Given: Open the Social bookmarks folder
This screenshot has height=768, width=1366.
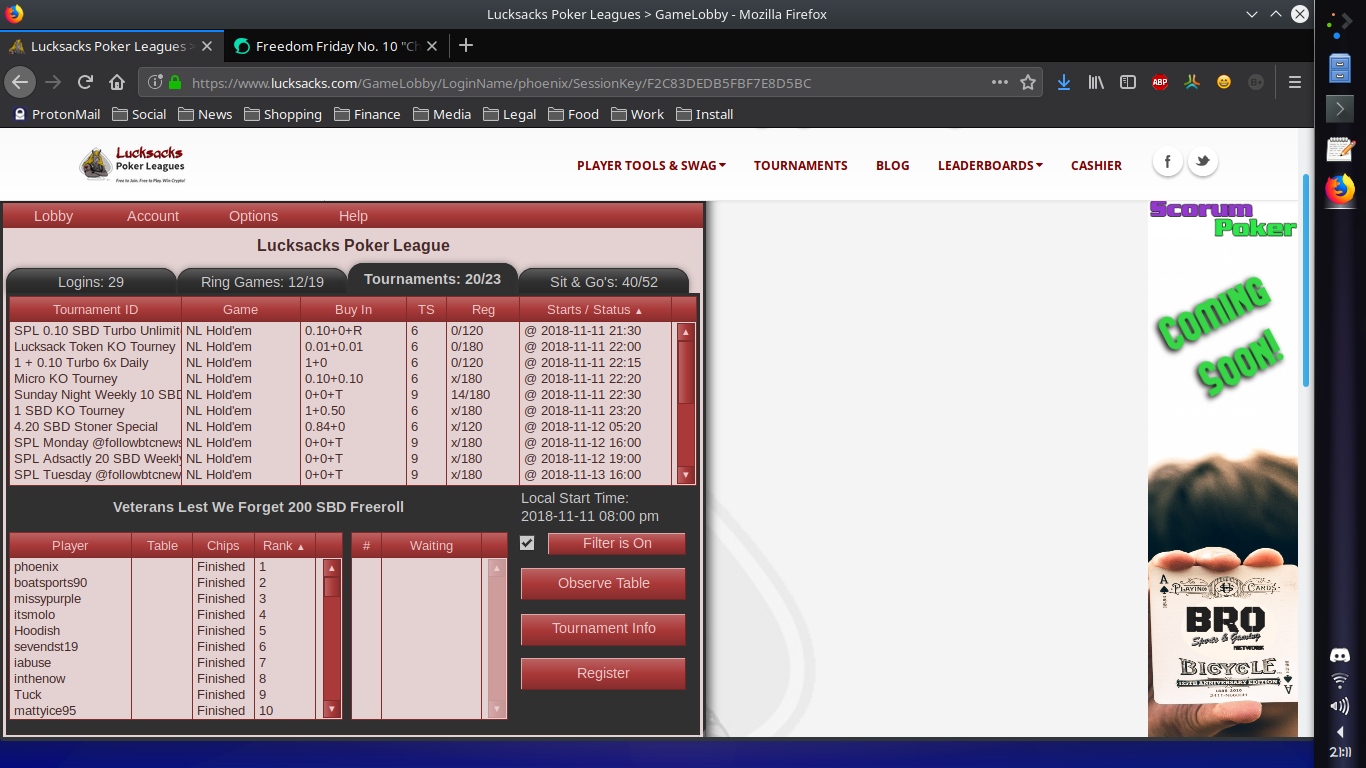Looking at the screenshot, I should tap(139, 114).
